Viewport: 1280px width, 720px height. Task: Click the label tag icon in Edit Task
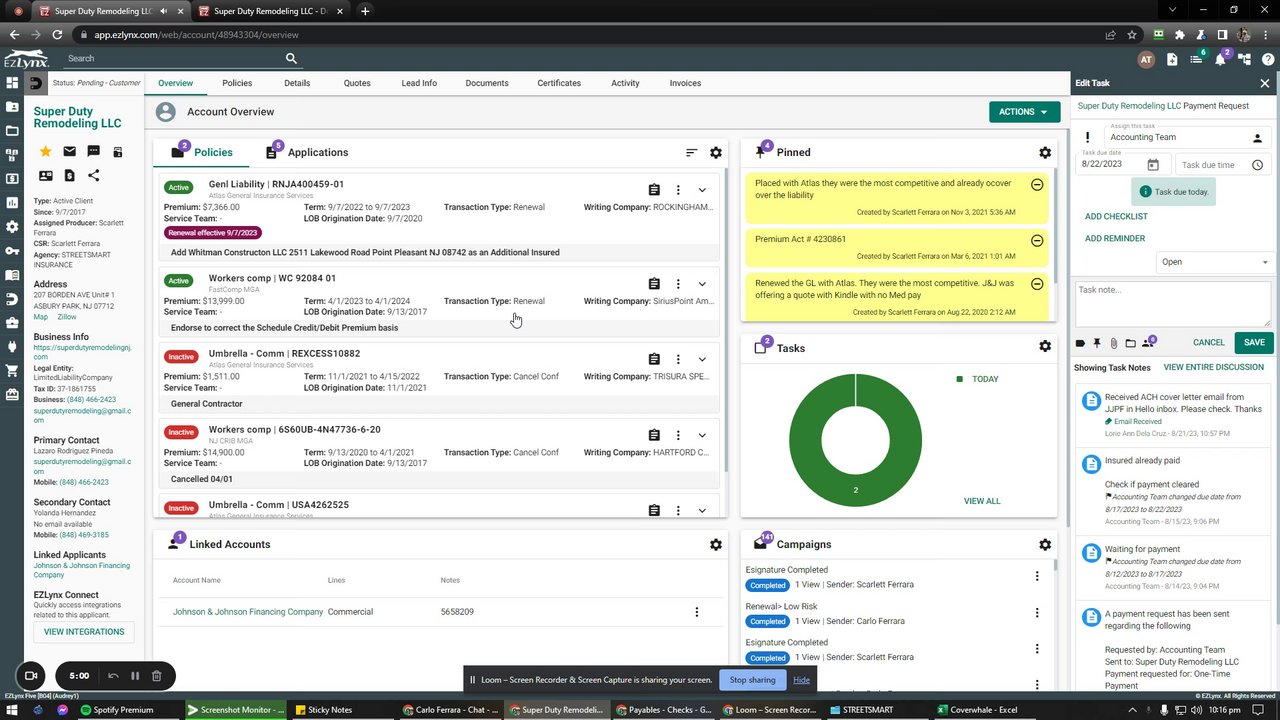1080,343
